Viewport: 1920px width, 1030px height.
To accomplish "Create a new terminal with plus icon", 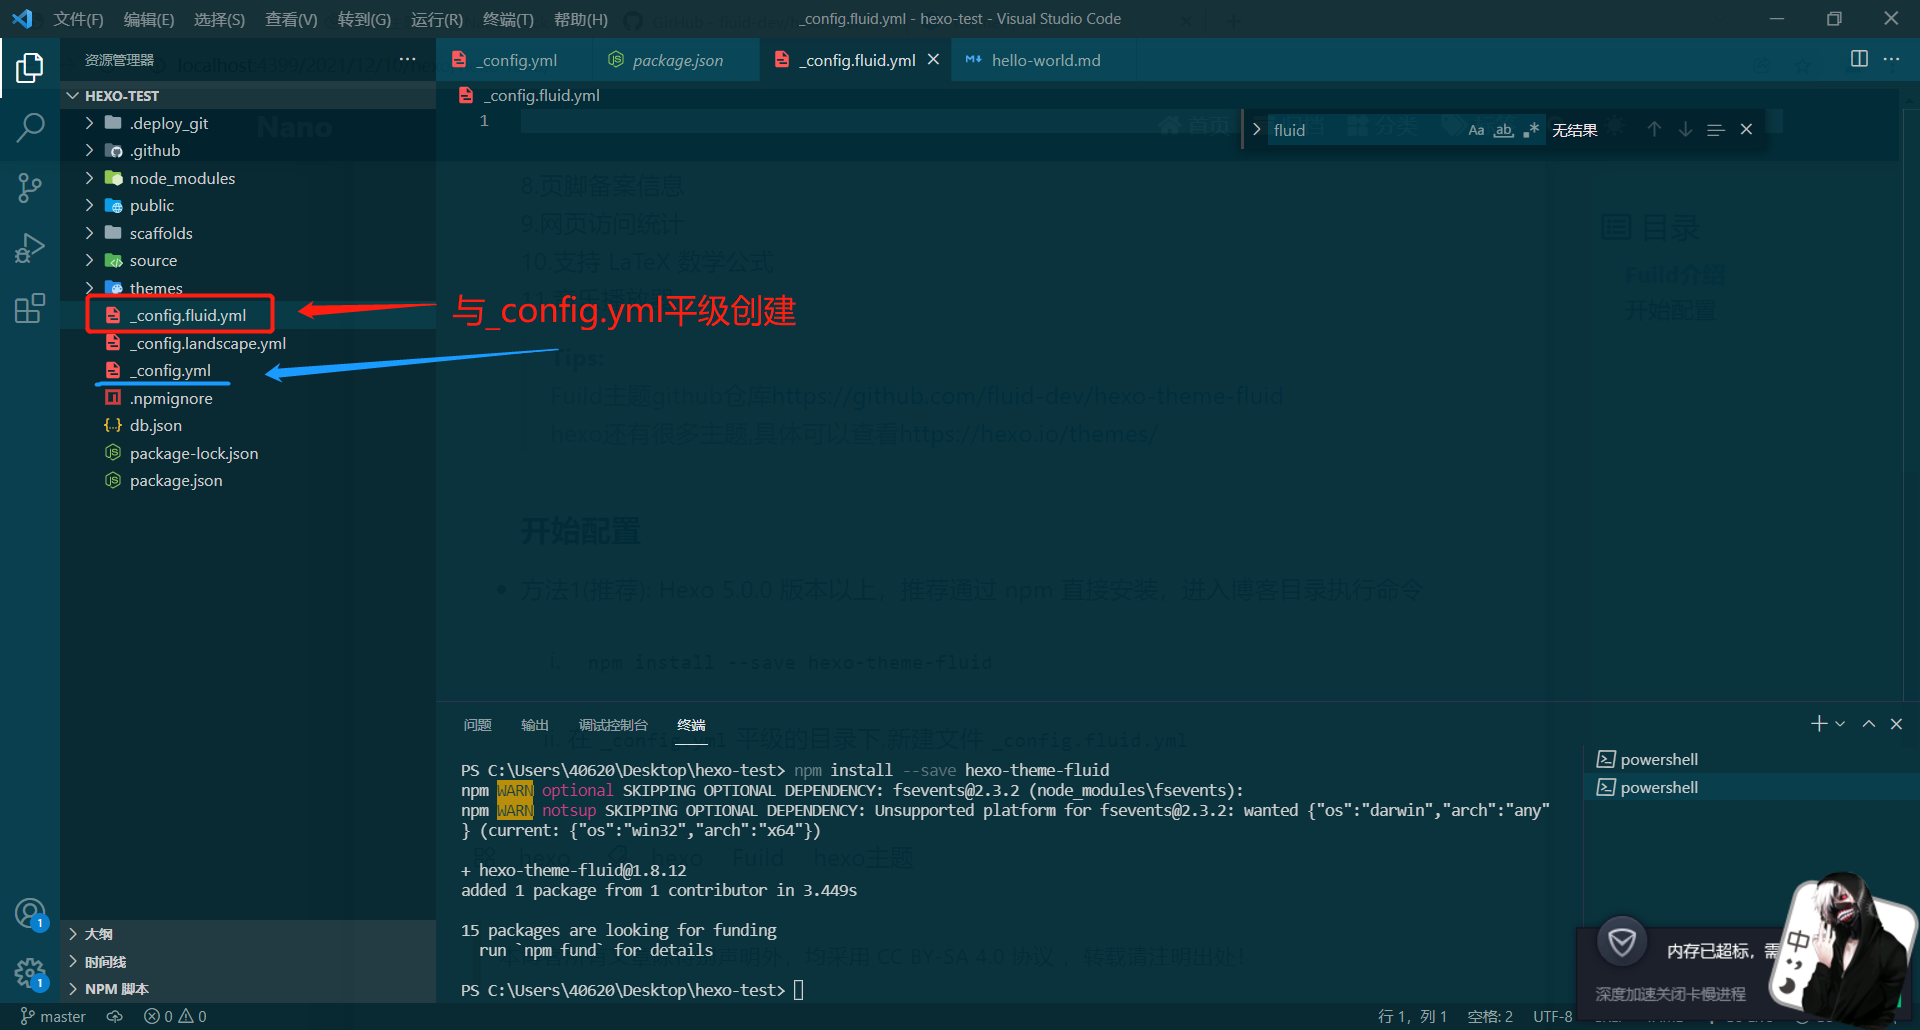I will click(x=1819, y=724).
